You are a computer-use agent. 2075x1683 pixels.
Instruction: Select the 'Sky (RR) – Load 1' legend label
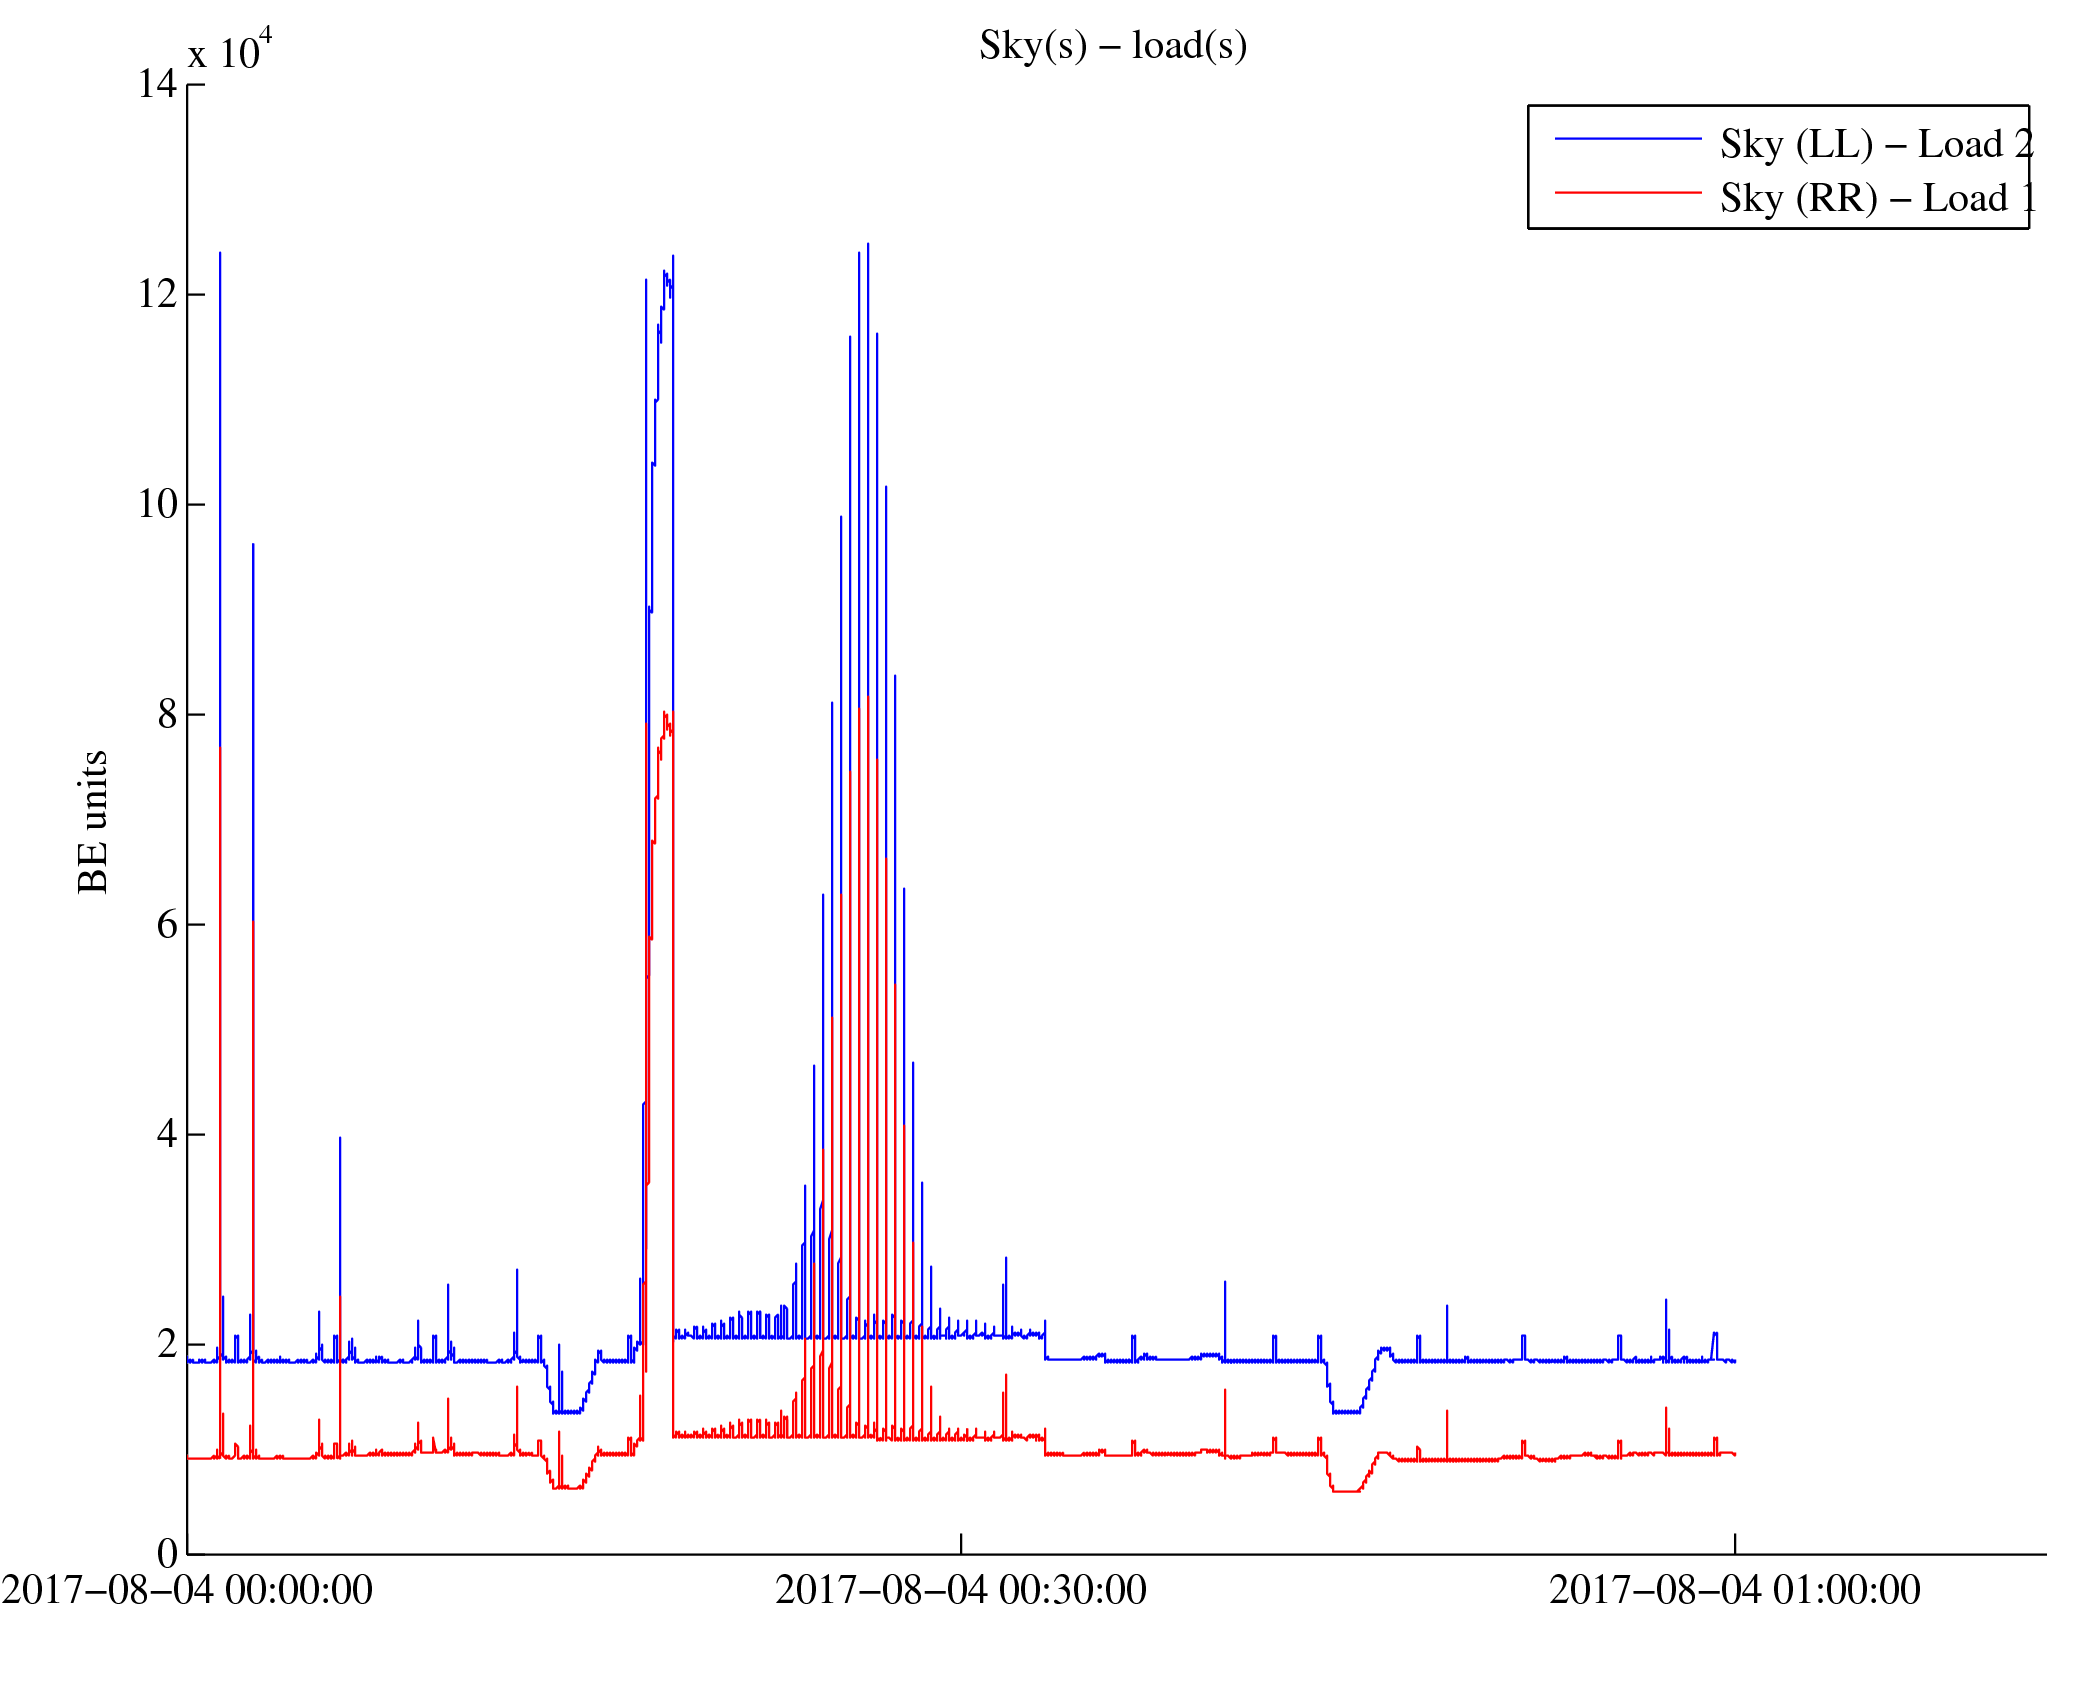click(x=1877, y=198)
